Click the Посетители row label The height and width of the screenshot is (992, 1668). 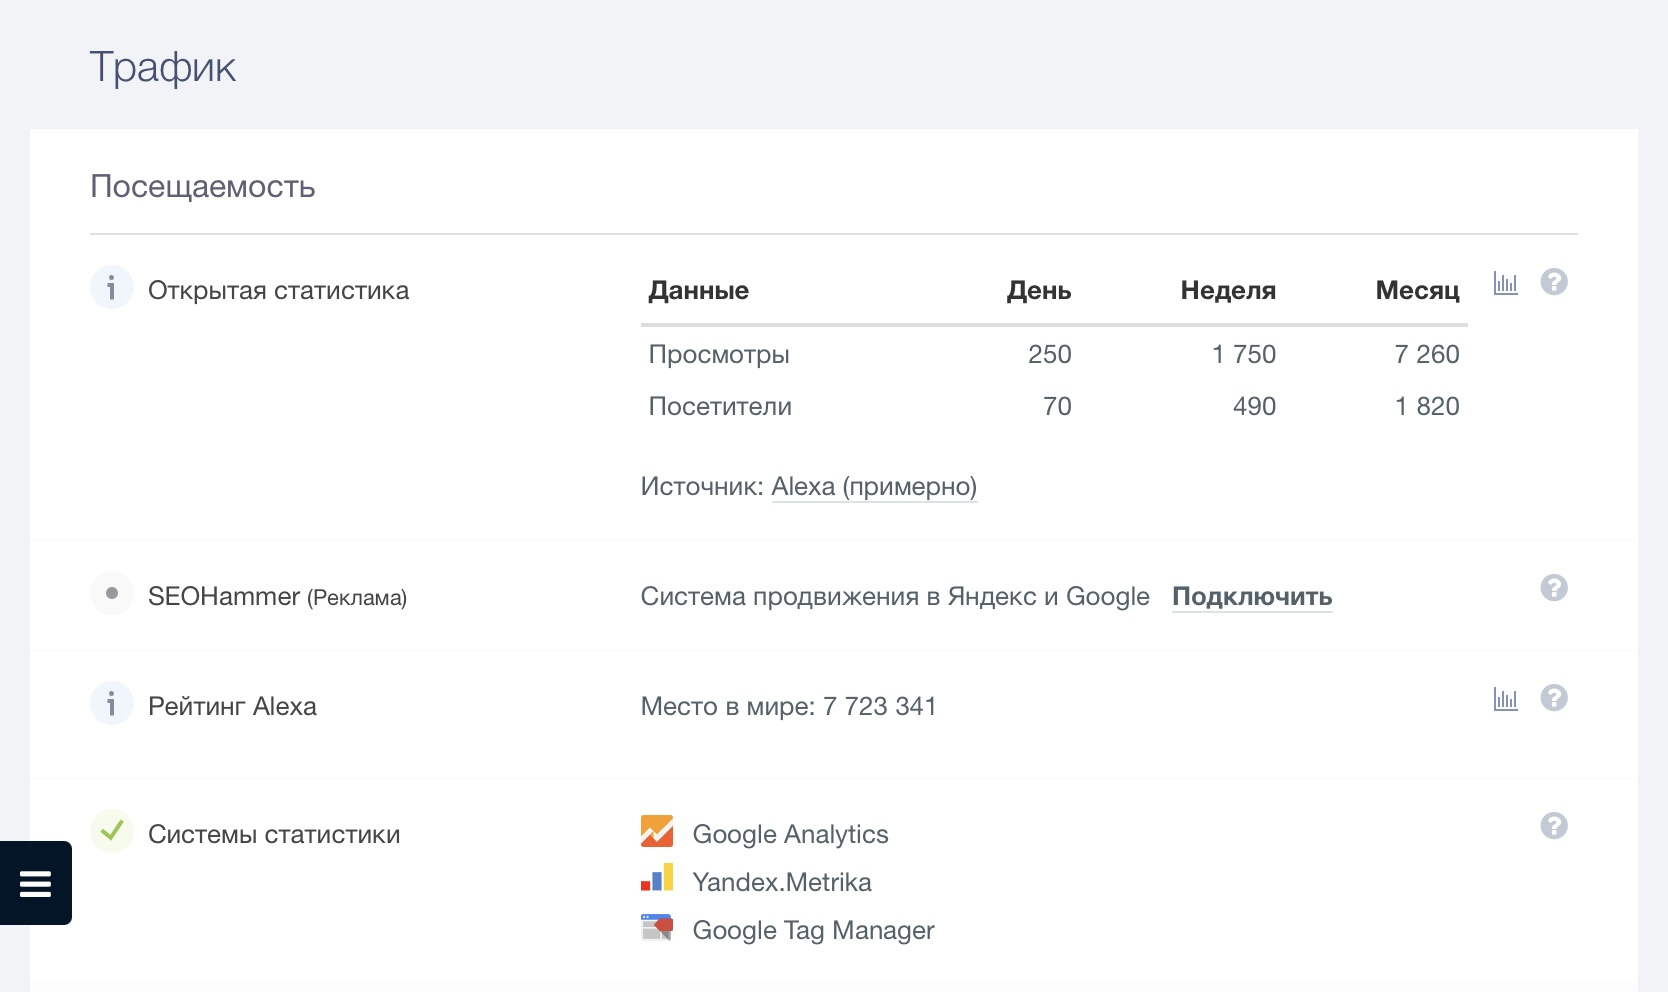720,407
